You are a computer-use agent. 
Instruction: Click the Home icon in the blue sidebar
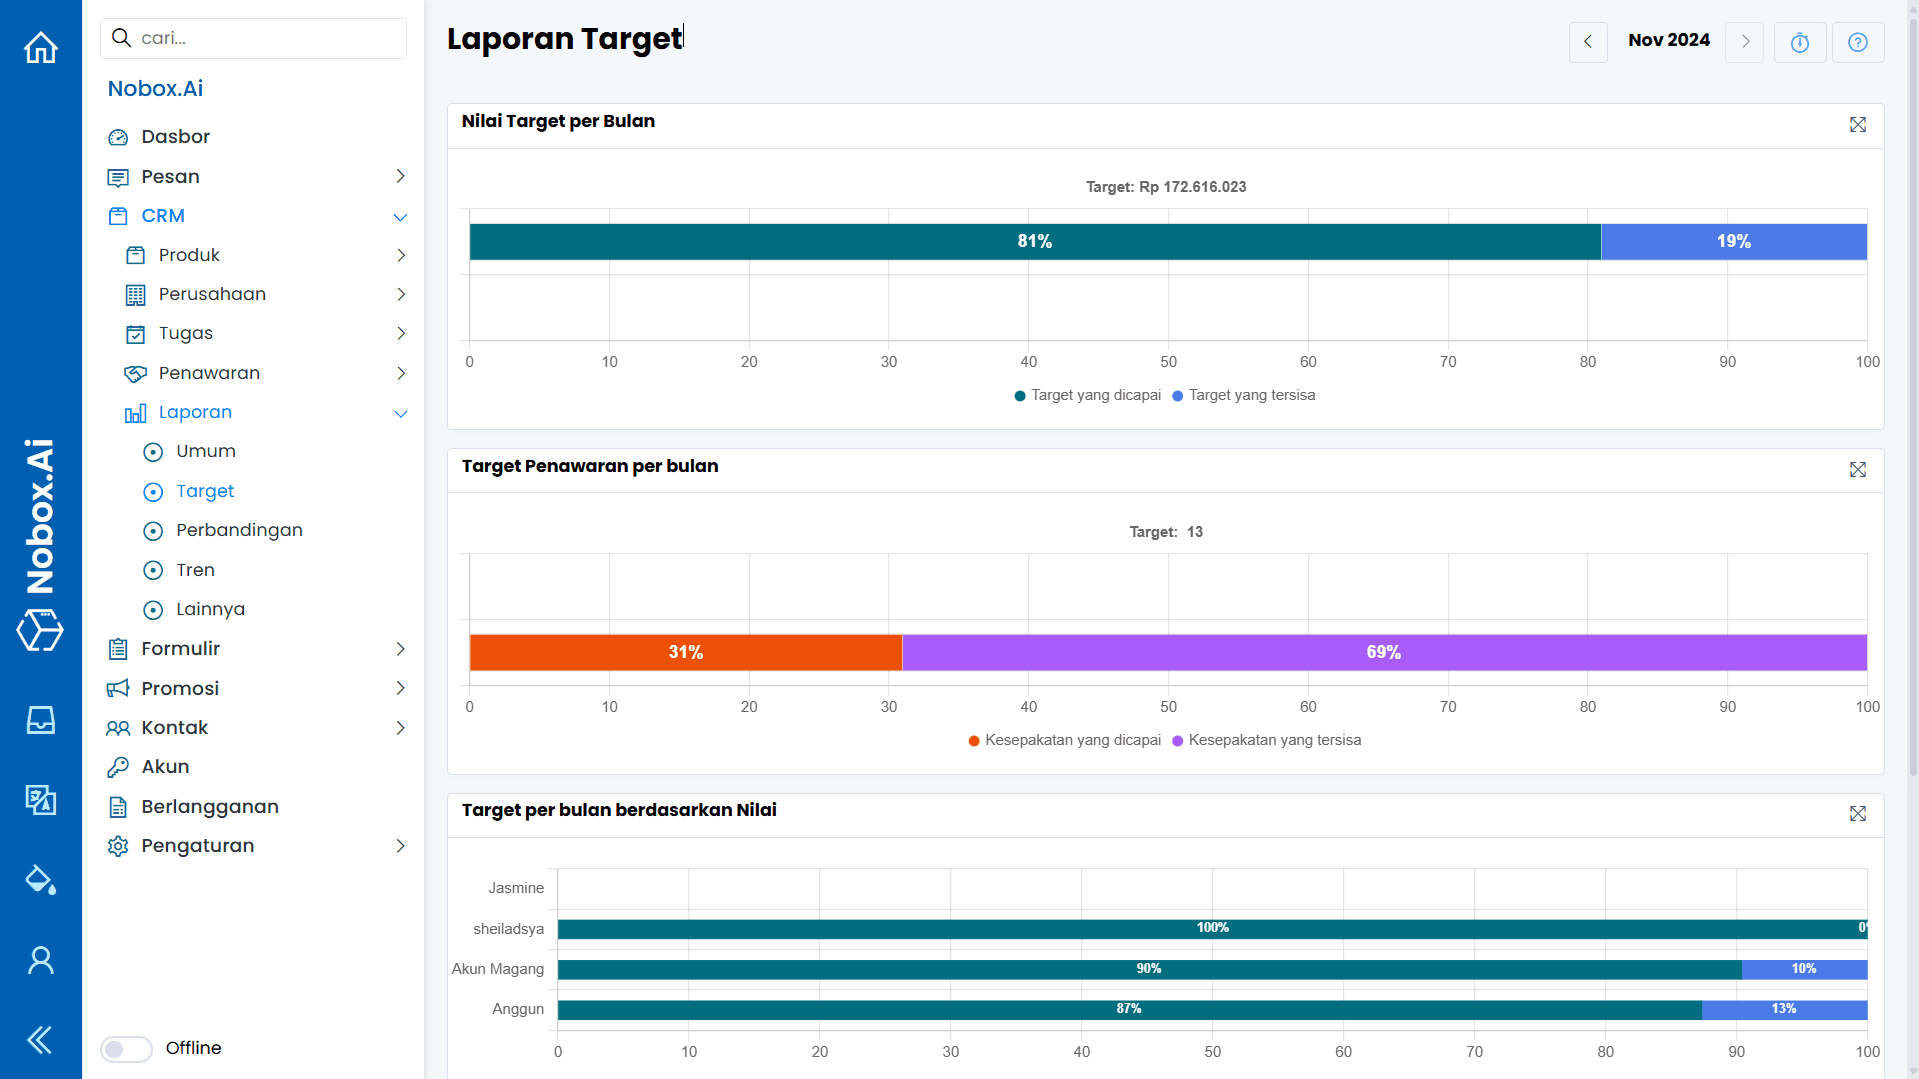[40, 47]
